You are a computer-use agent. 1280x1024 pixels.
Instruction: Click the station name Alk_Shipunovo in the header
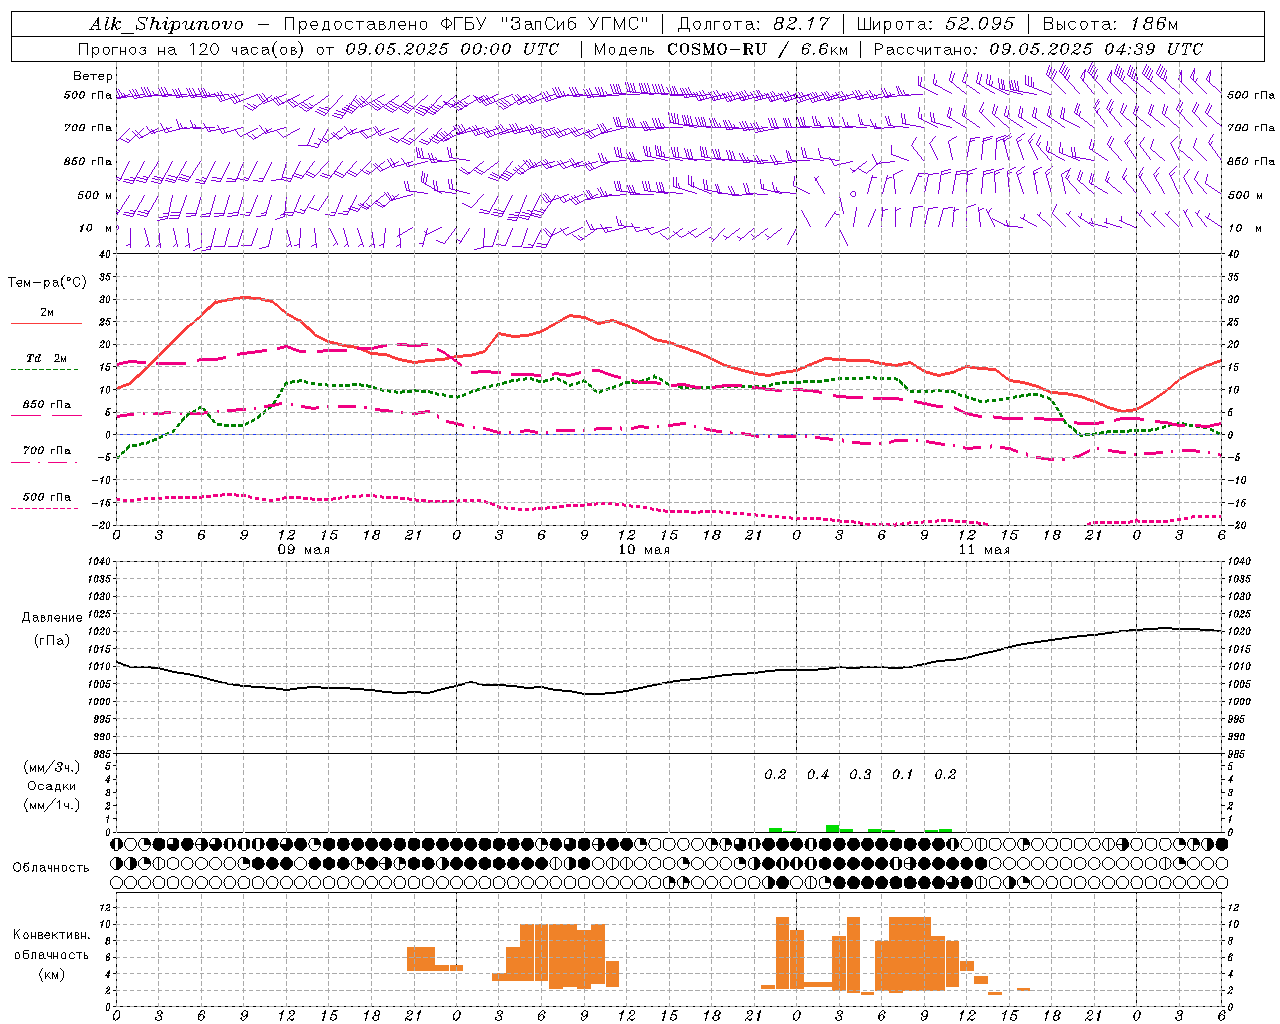[166, 24]
